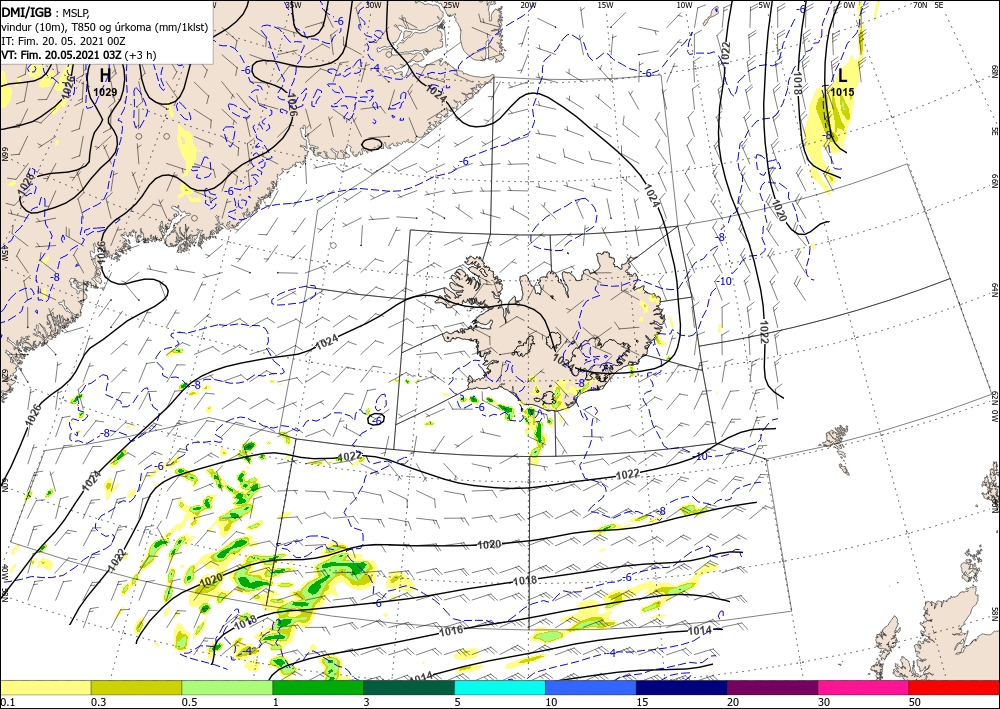This screenshot has width=1000, height=709.
Task: Click the 45W label on left edge
Action: tap(4, 254)
